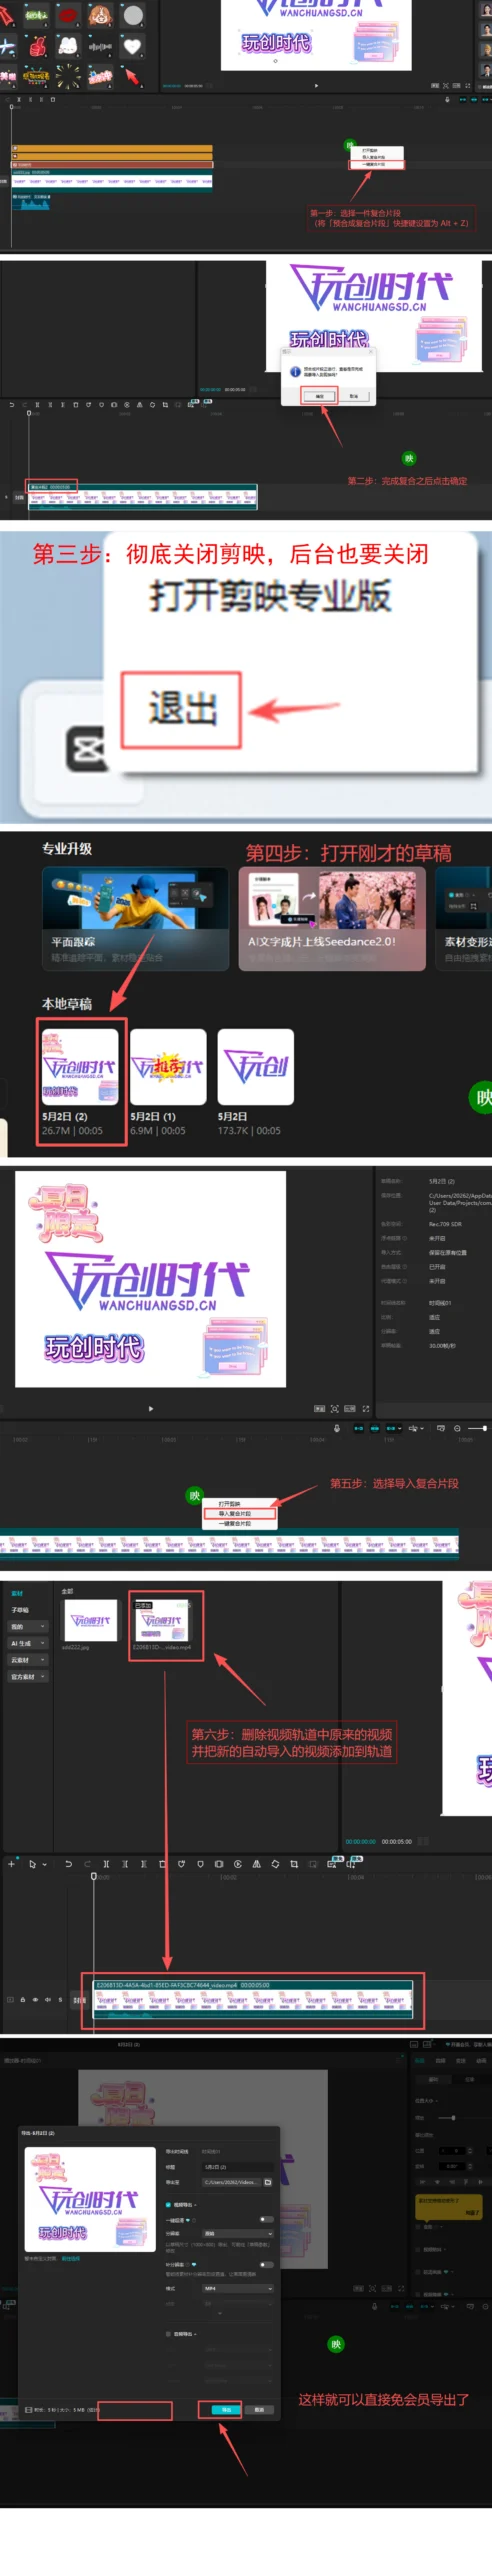Click the undo arrow in step-two toolbar
The height and width of the screenshot is (2560, 492).
coord(12,405)
